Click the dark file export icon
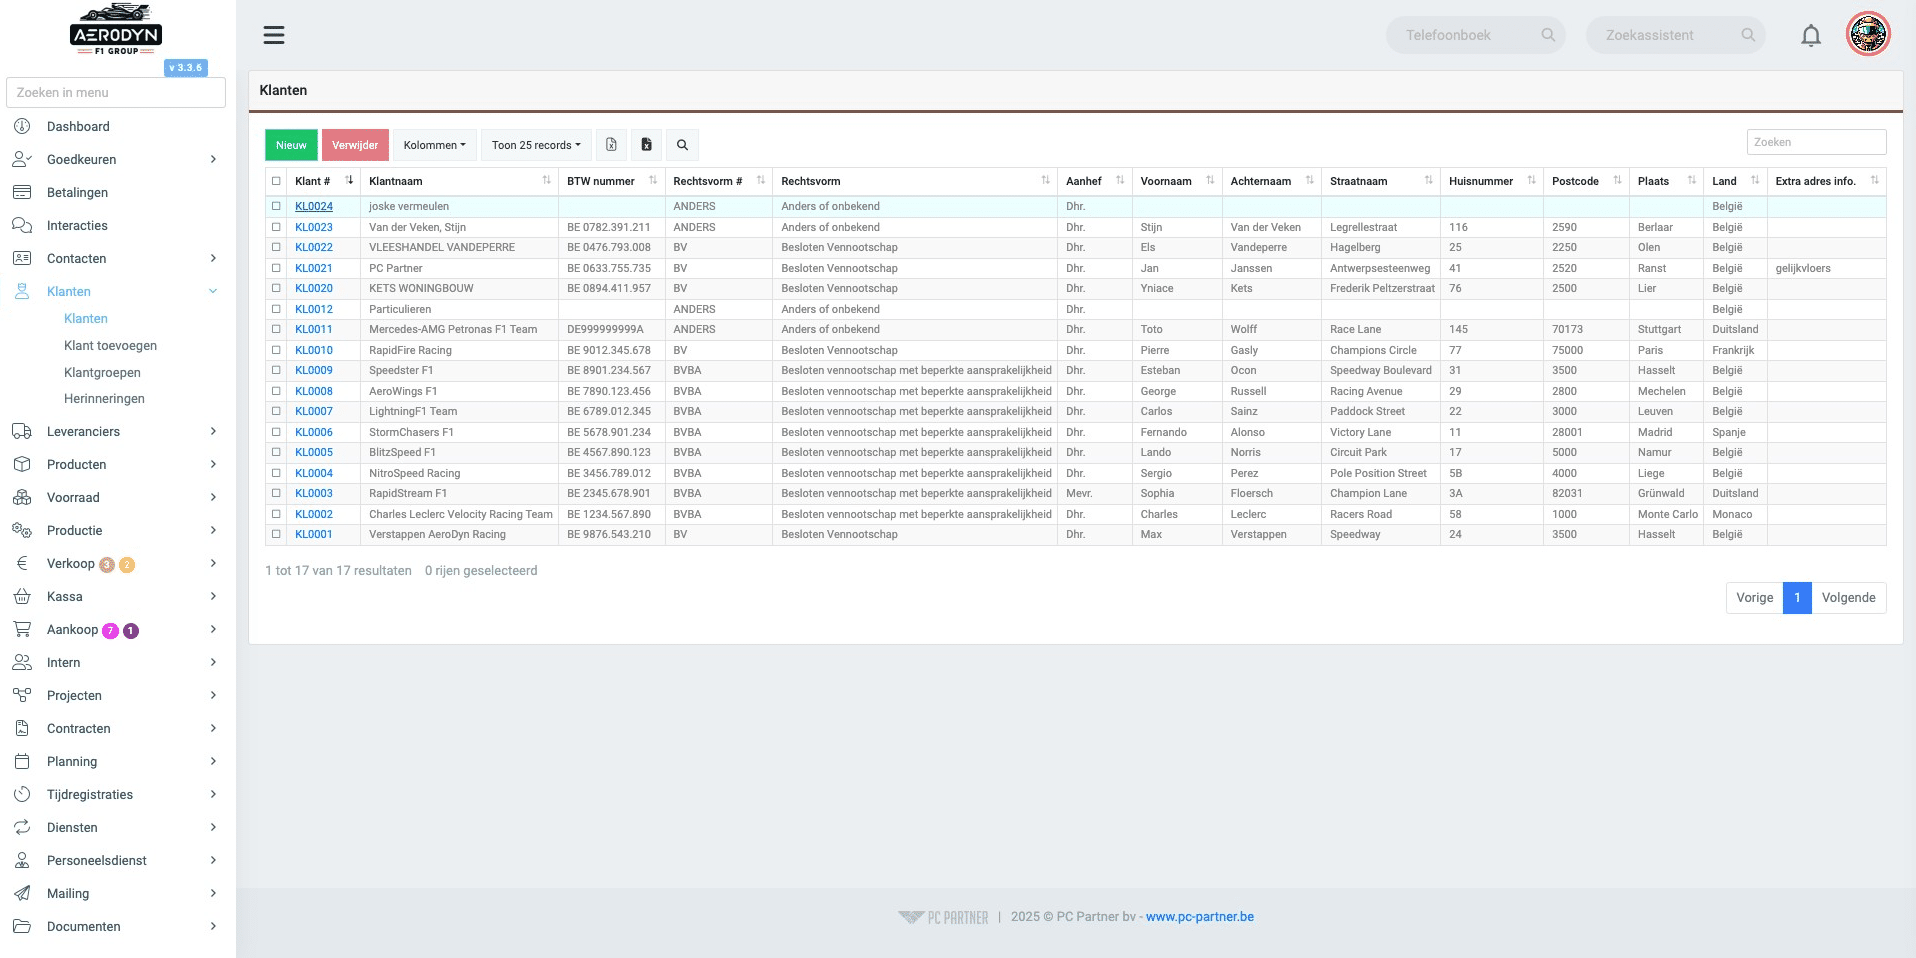1916x958 pixels. (646, 145)
